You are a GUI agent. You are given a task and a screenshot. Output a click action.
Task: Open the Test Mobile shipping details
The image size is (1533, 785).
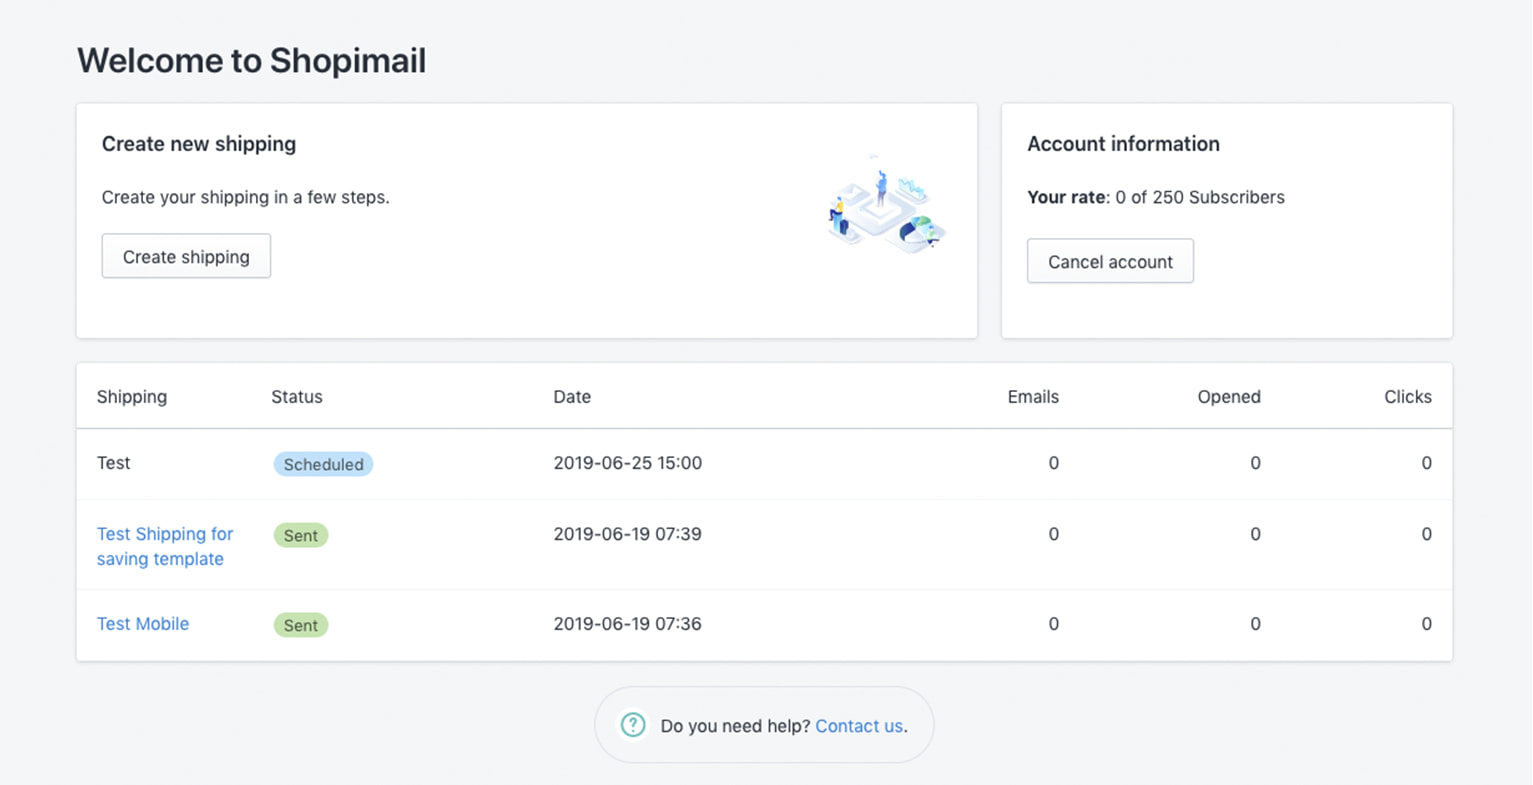coord(143,623)
